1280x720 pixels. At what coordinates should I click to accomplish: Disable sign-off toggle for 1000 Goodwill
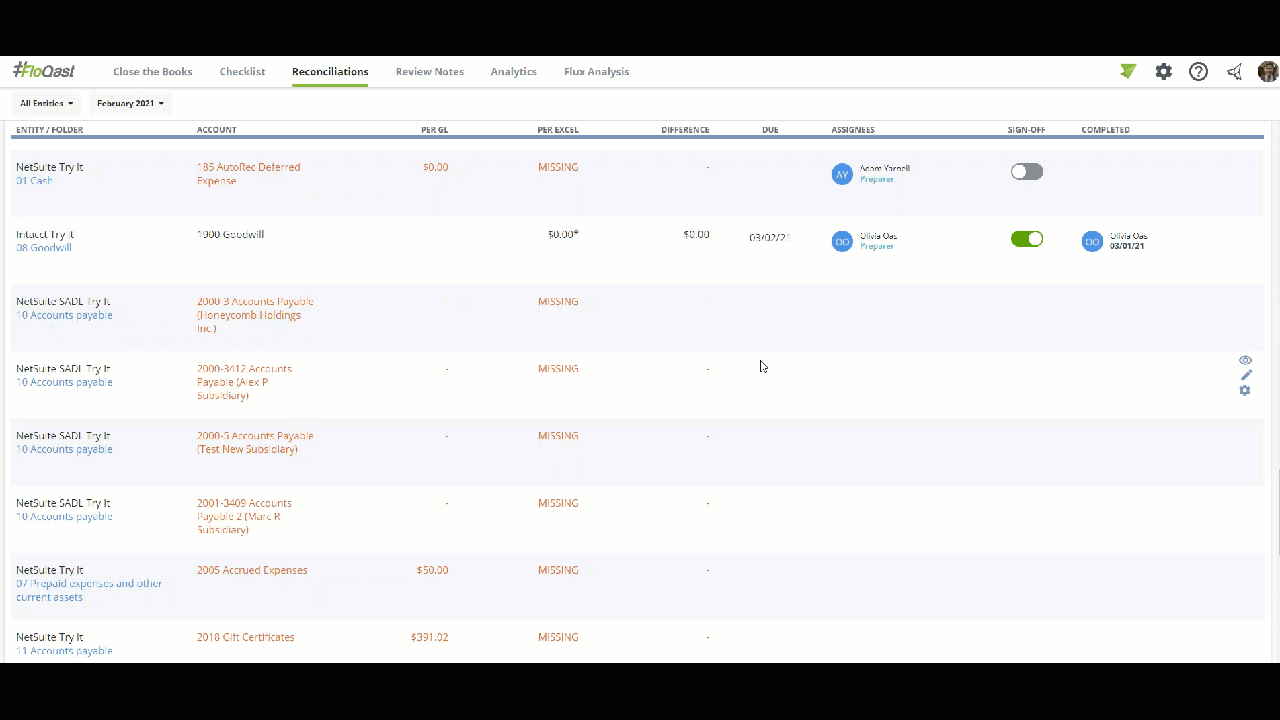[x=1026, y=239]
